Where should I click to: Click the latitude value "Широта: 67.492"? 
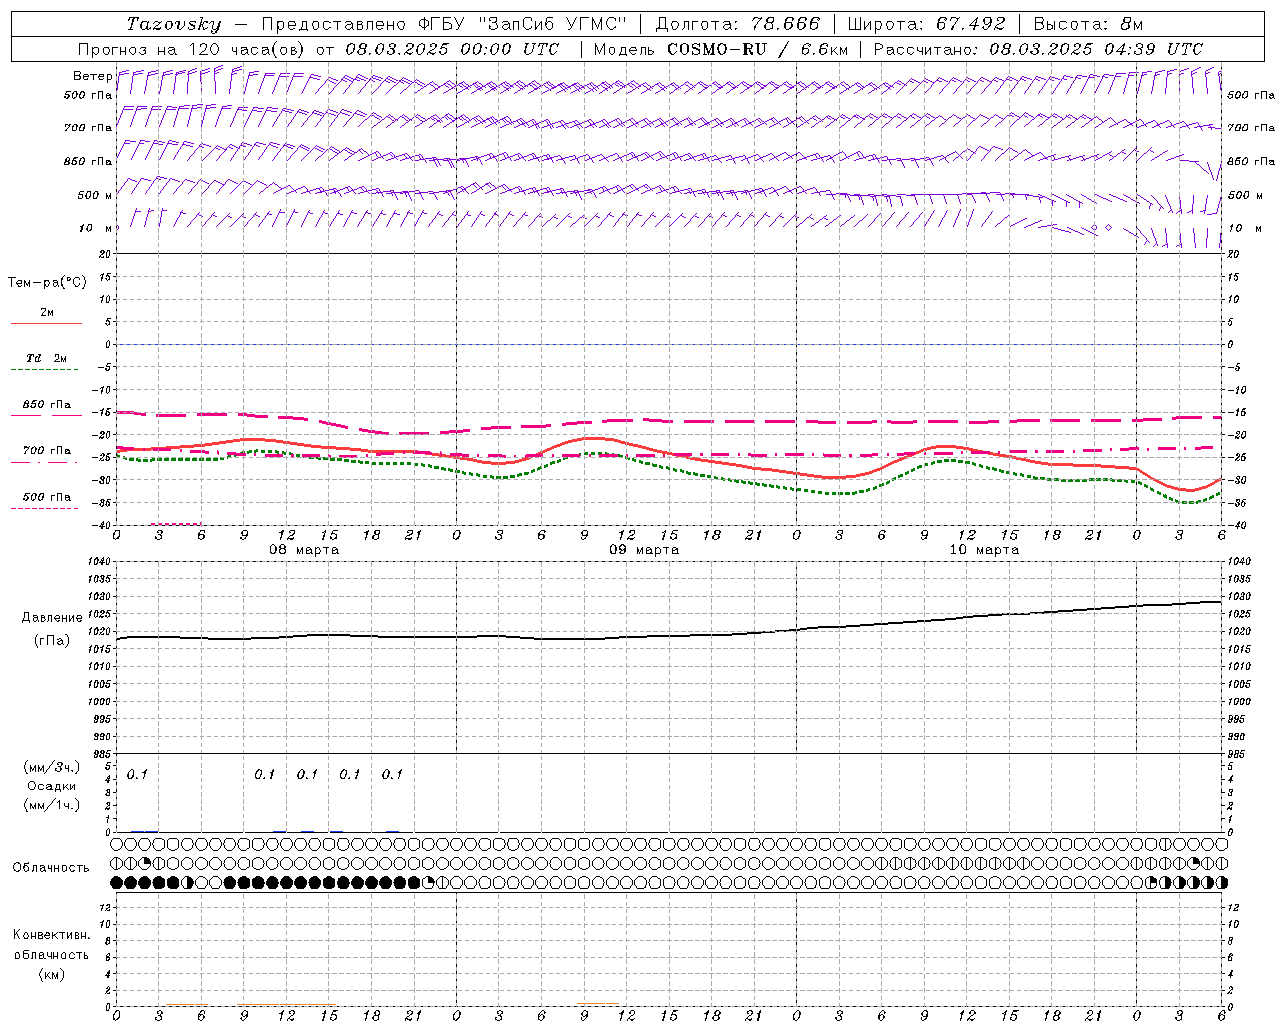coord(926,24)
